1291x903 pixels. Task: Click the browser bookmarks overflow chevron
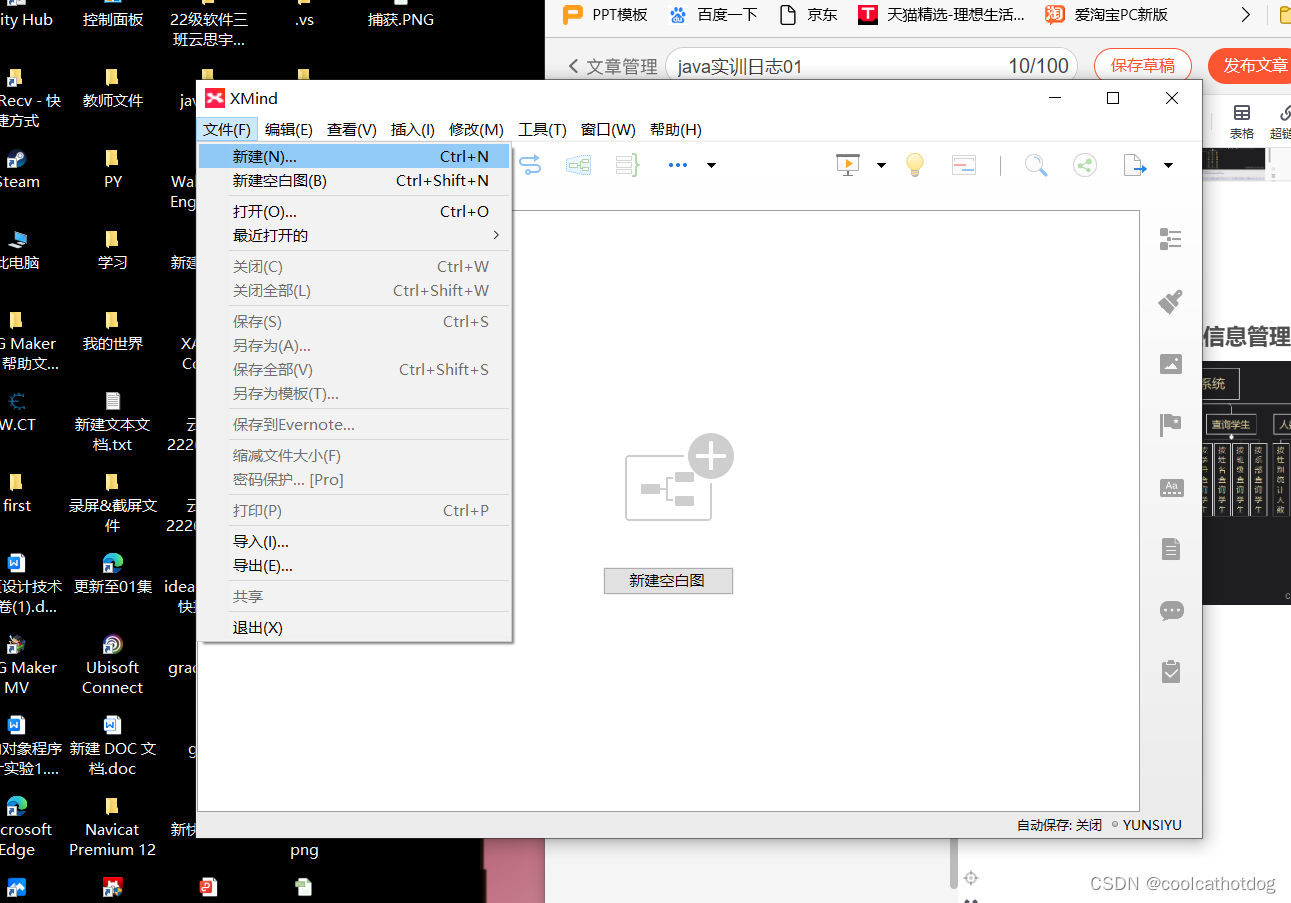point(1245,14)
